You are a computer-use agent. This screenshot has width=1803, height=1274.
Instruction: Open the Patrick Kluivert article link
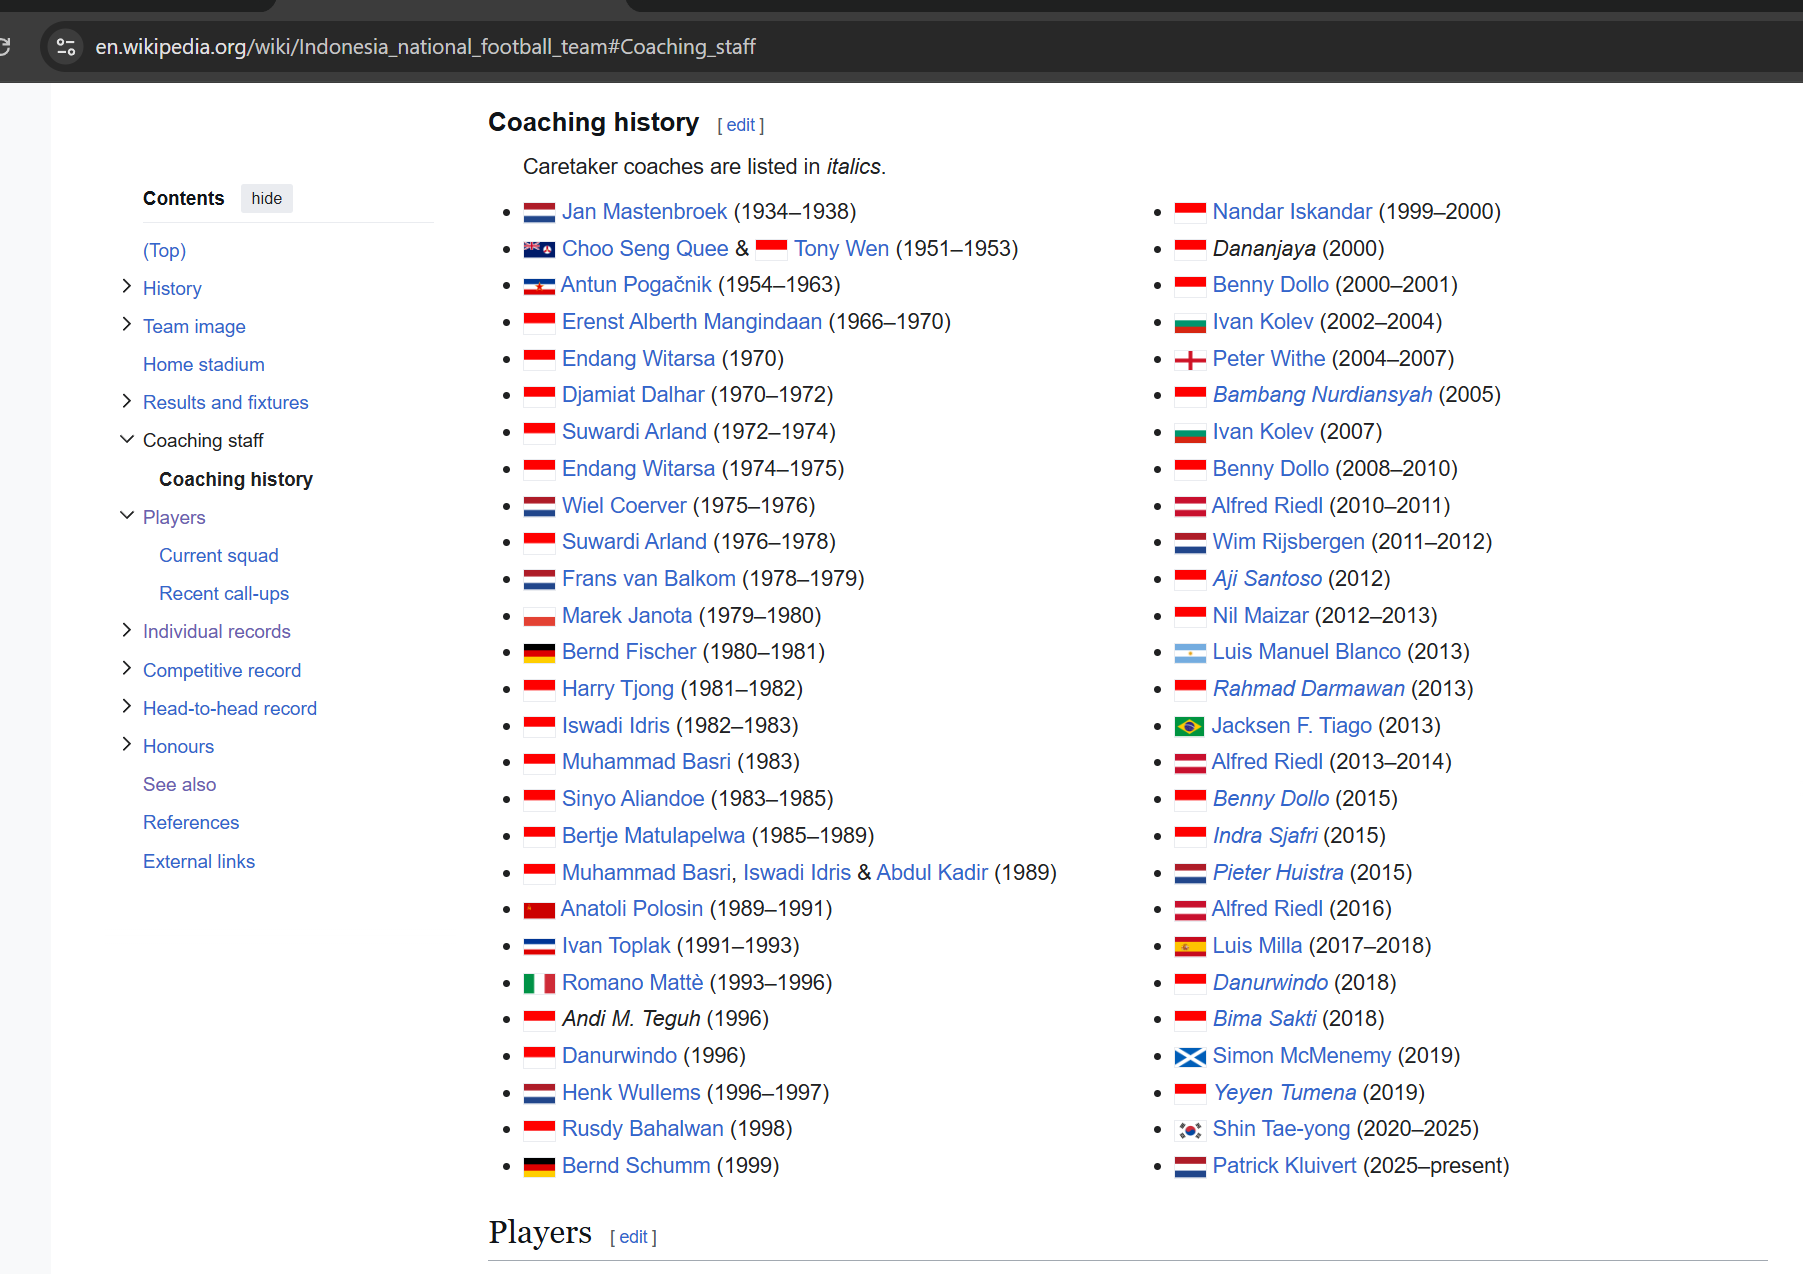pyautogui.click(x=1284, y=1166)
